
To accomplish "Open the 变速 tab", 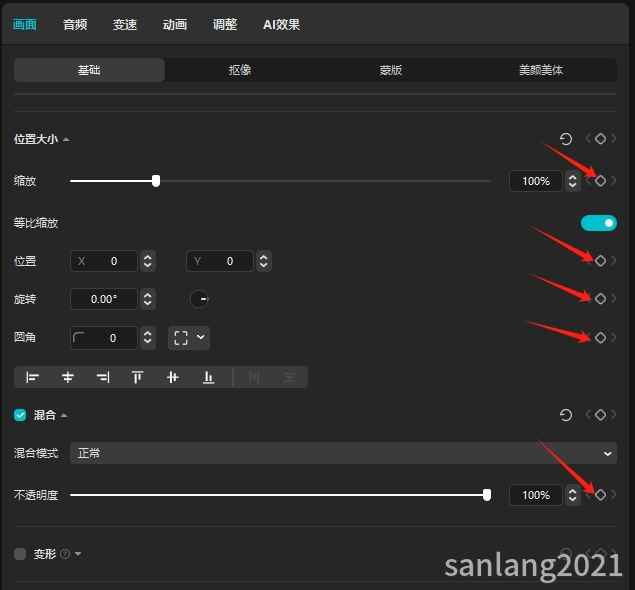I will [x=125, y=25].
